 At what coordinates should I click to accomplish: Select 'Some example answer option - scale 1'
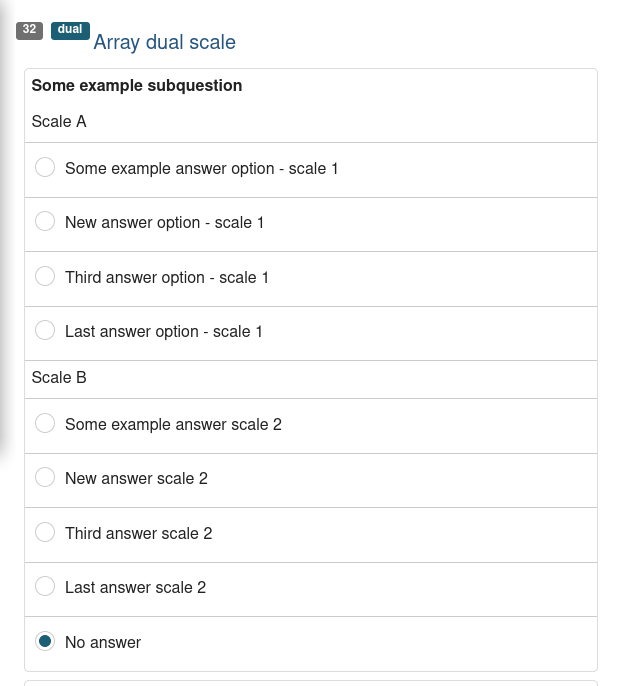[x=45, y=168]
